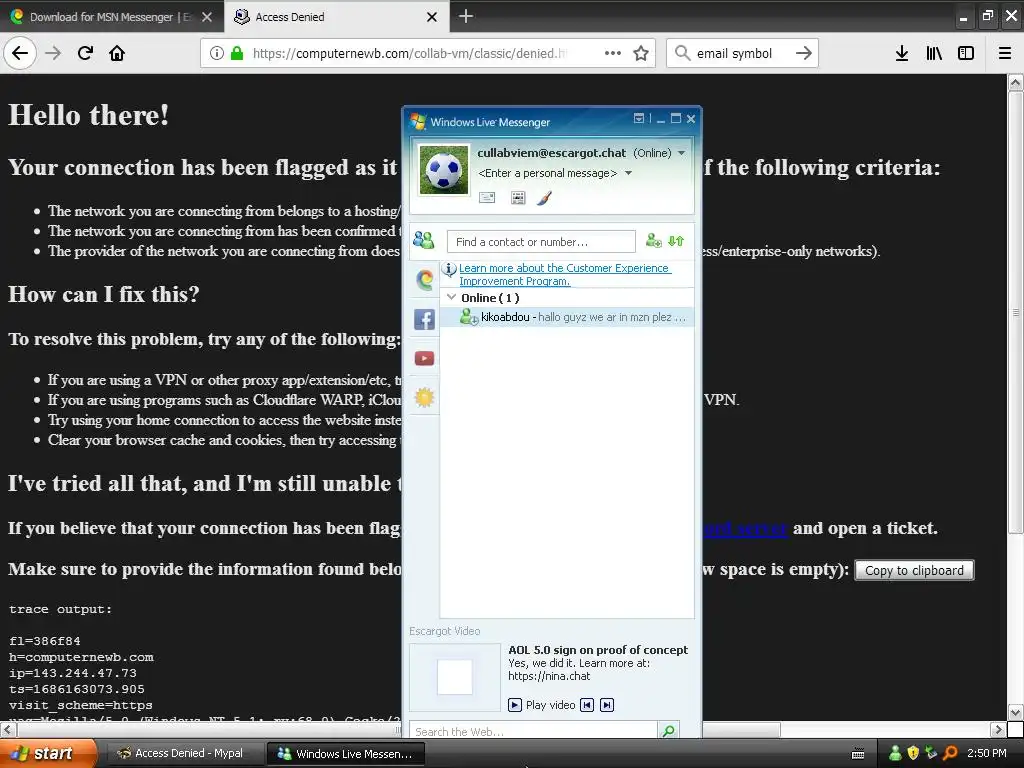
Task: Click the Messenger web search magnifier button
Action: coord(669,731)
